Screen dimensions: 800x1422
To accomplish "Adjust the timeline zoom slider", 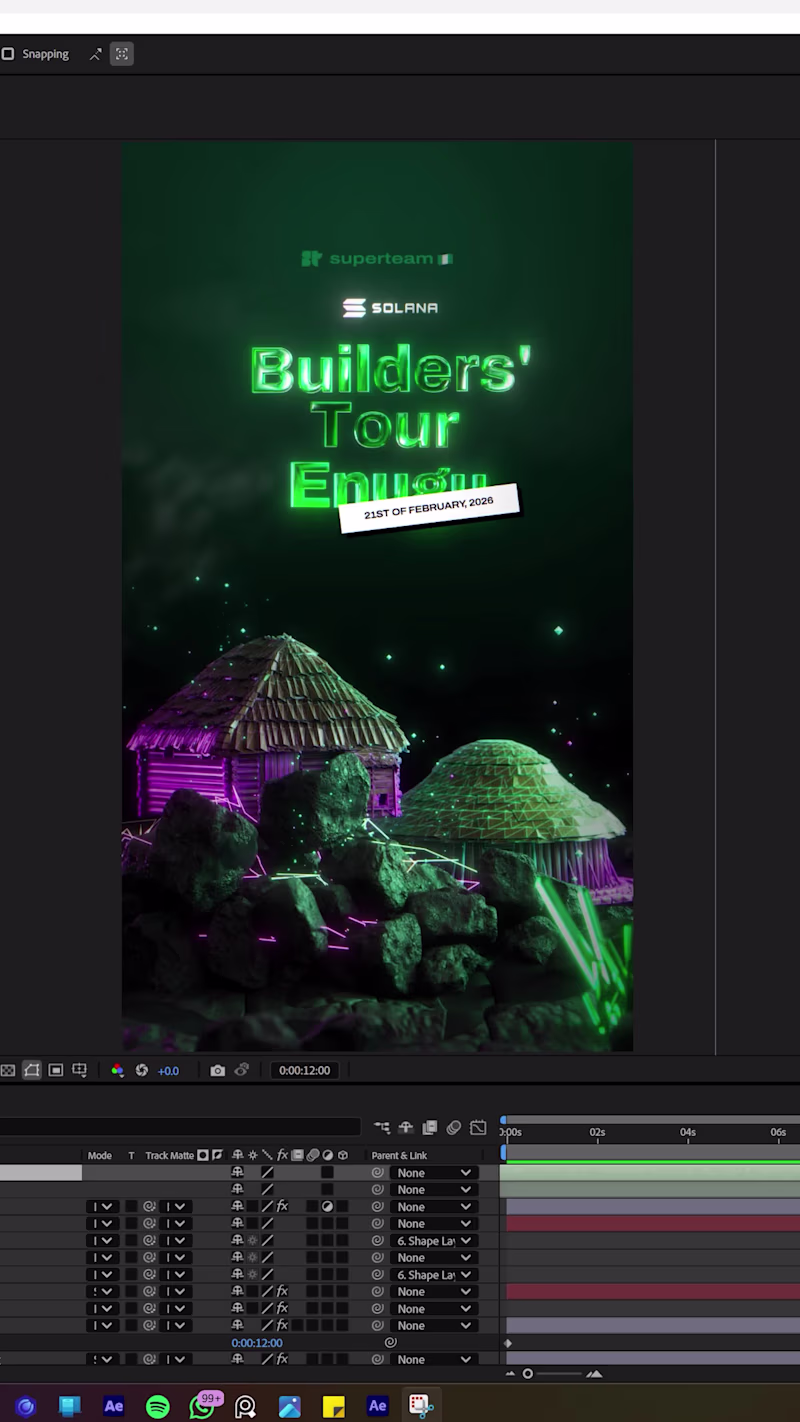I will pyautogui.click(x=528, y=1374).
